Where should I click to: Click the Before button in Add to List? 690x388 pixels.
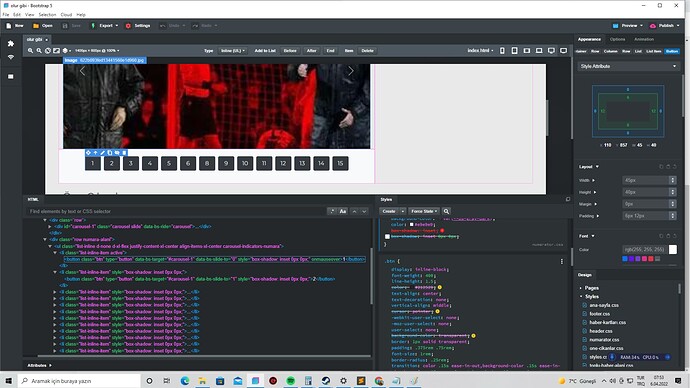coord(290,51)
